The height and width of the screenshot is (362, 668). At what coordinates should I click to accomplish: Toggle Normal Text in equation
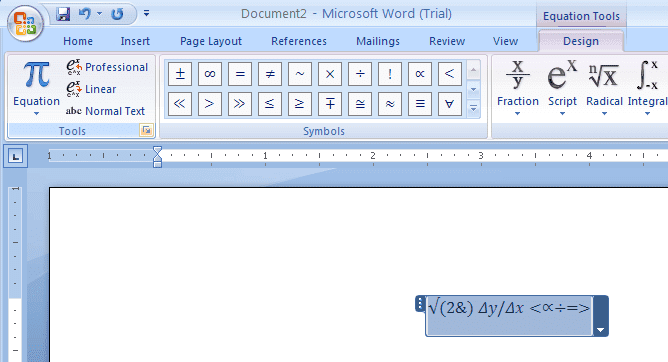point(105,111)
